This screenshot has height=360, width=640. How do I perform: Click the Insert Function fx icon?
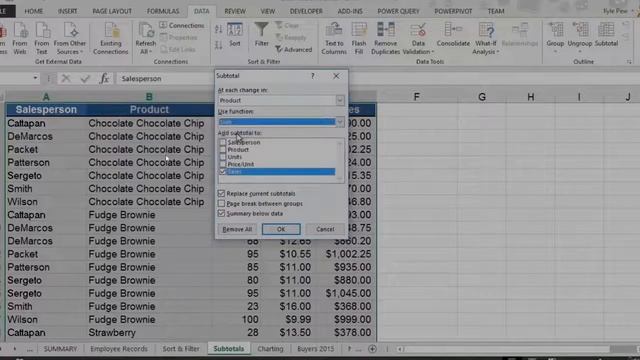pos(104,78)
